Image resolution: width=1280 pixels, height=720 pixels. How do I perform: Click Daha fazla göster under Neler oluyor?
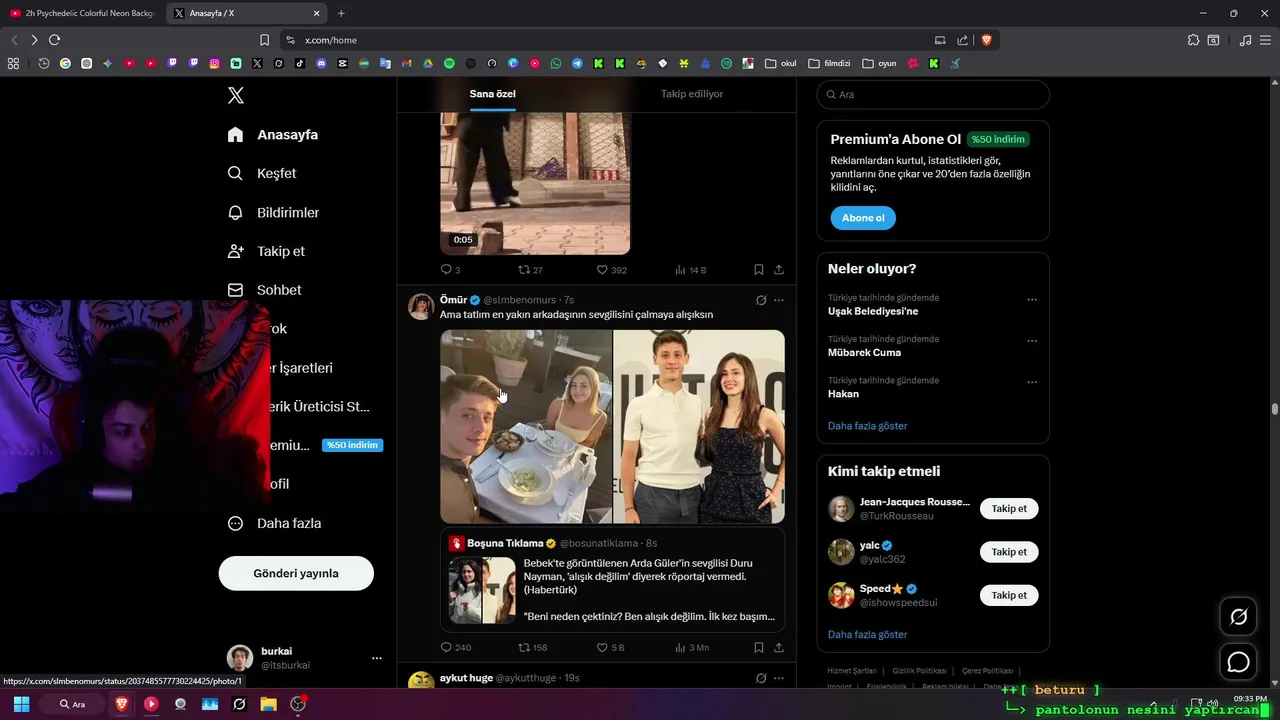click(x=868, y=426)
